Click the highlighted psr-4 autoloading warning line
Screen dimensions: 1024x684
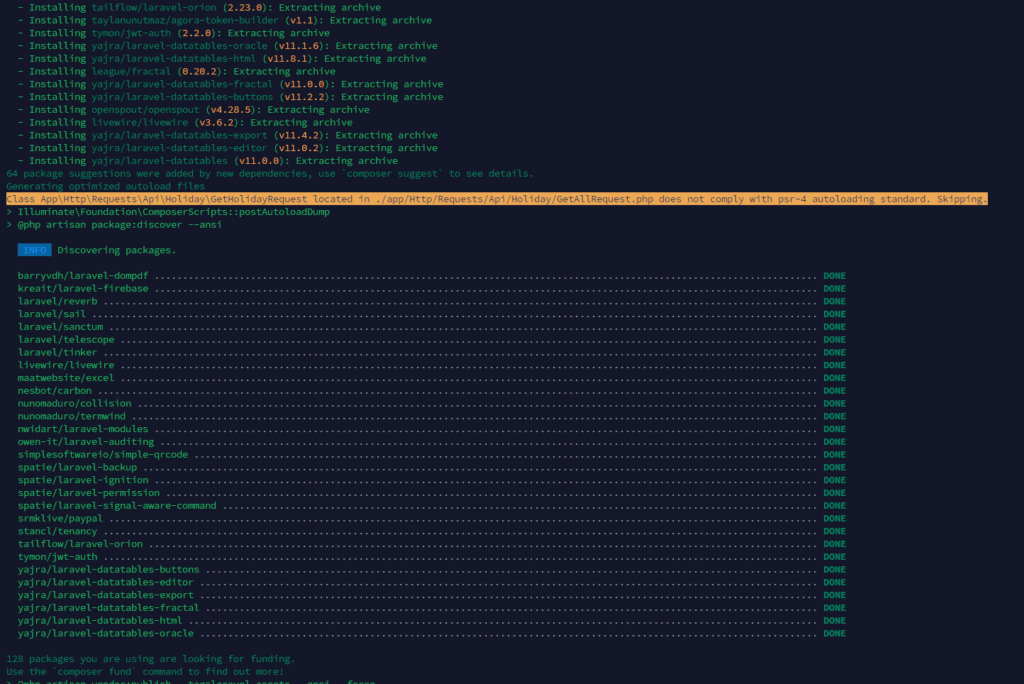pos(497,199)
